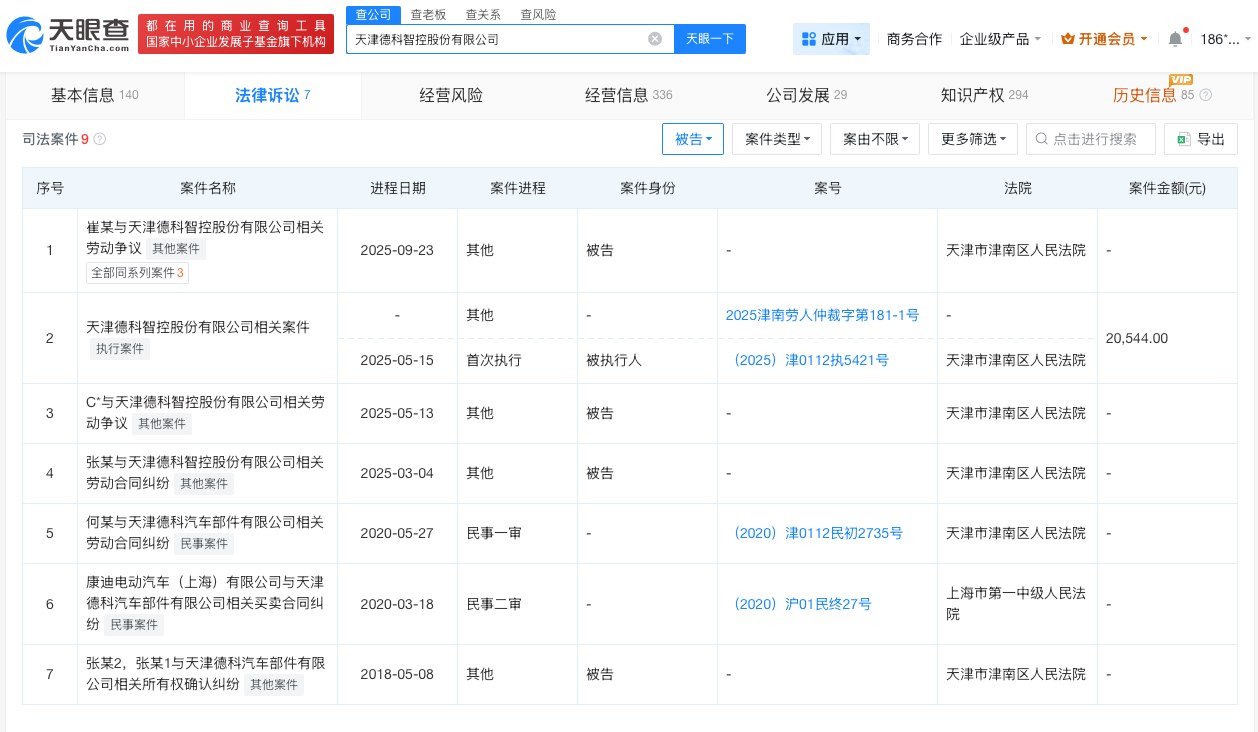Open the 历史信息 VIP tab

1146,95
